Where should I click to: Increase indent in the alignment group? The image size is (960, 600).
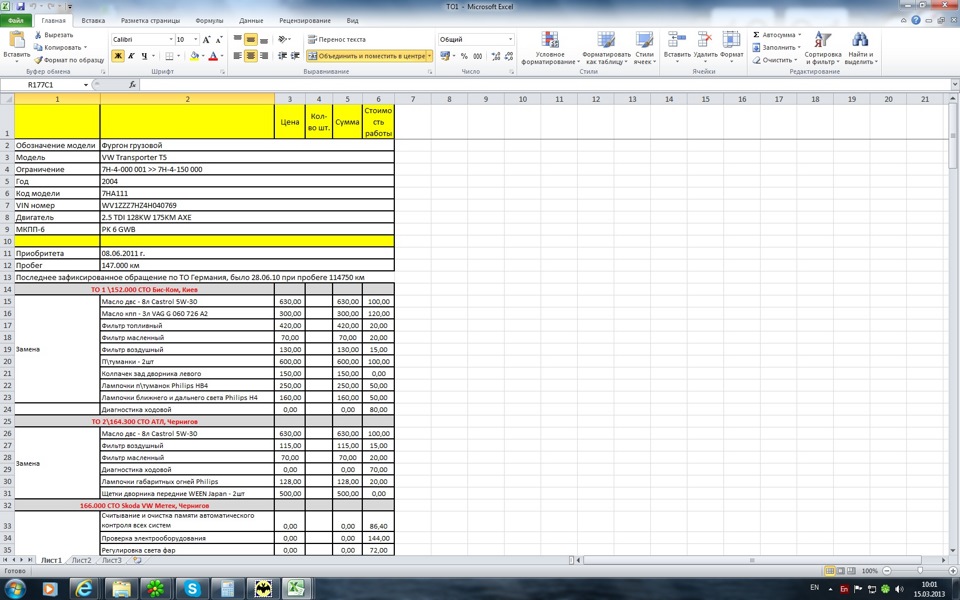tap(297, 56)
